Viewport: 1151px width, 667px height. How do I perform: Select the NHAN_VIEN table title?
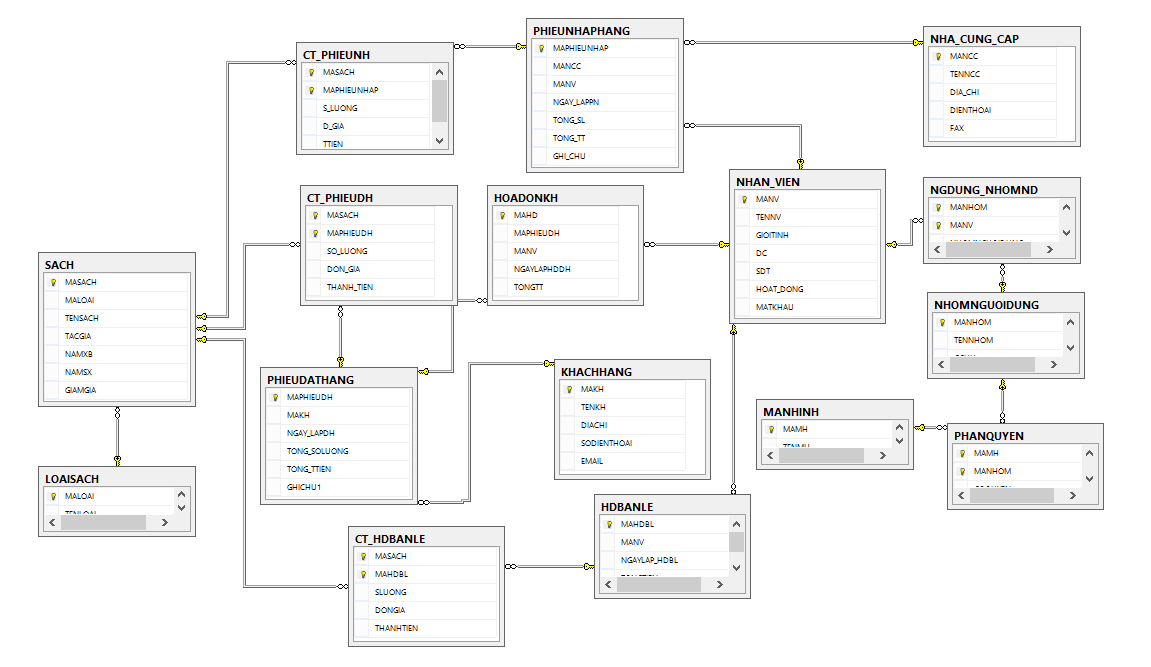(768, 182)
